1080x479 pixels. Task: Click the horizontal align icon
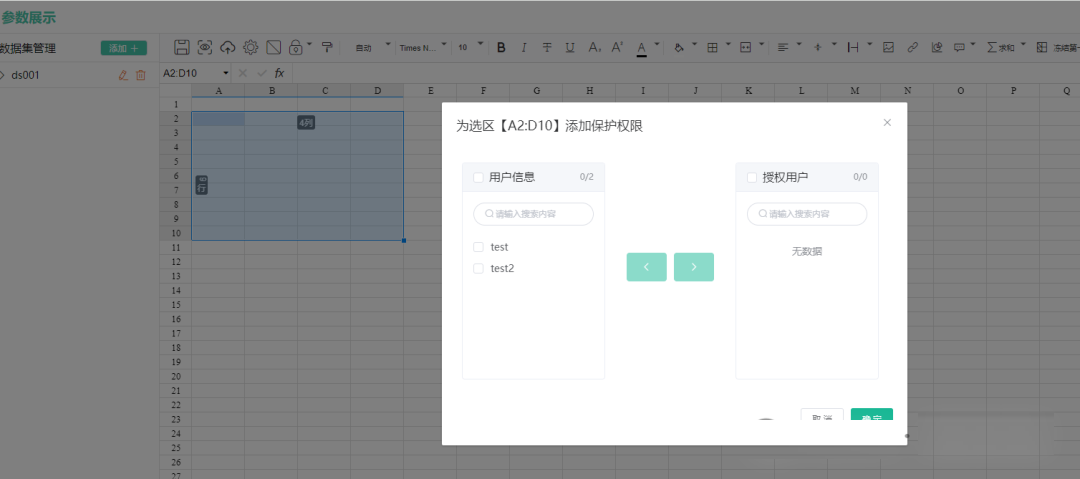782,48
